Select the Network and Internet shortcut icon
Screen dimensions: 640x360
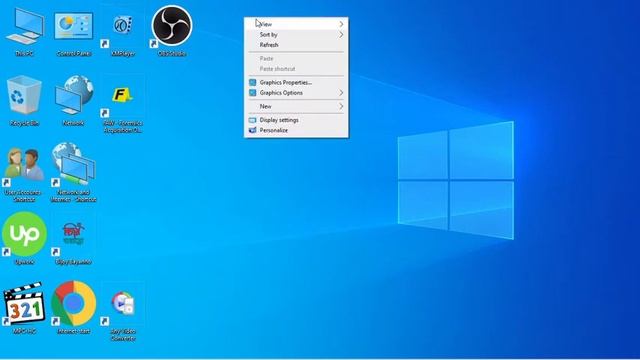[x=73, y=164]
